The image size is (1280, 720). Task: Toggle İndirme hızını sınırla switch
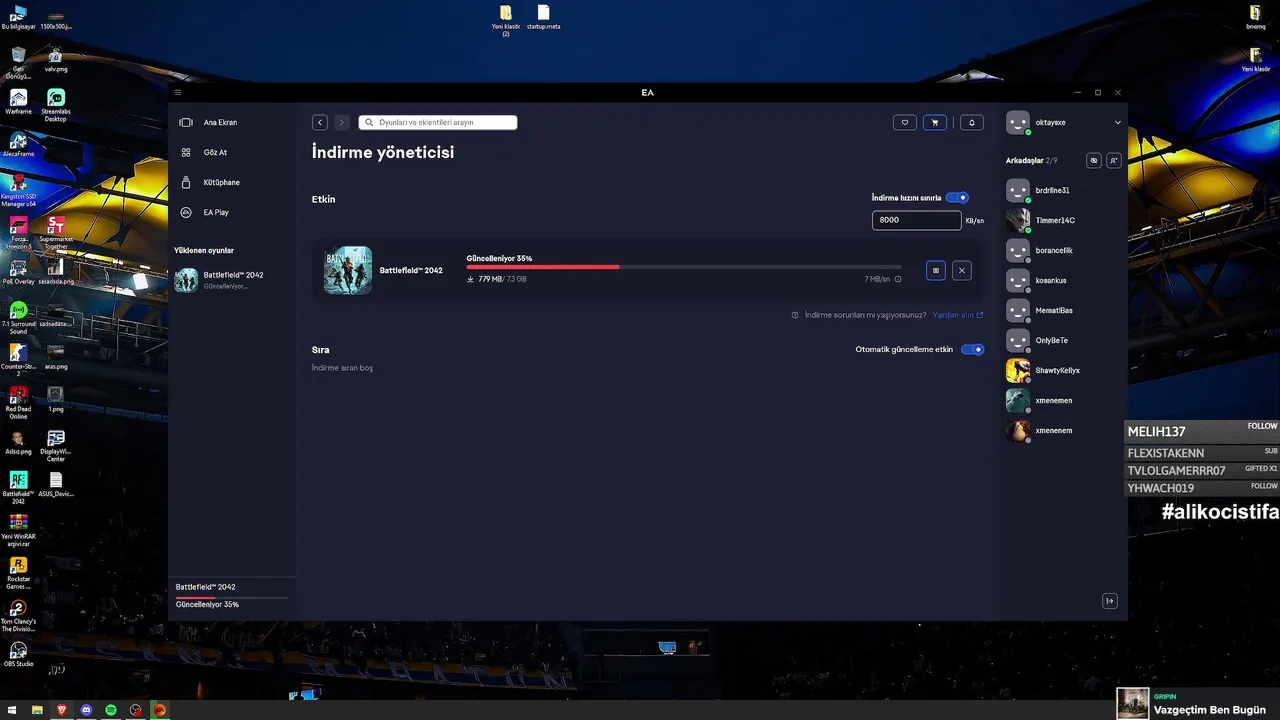click(x=957, y=198)
